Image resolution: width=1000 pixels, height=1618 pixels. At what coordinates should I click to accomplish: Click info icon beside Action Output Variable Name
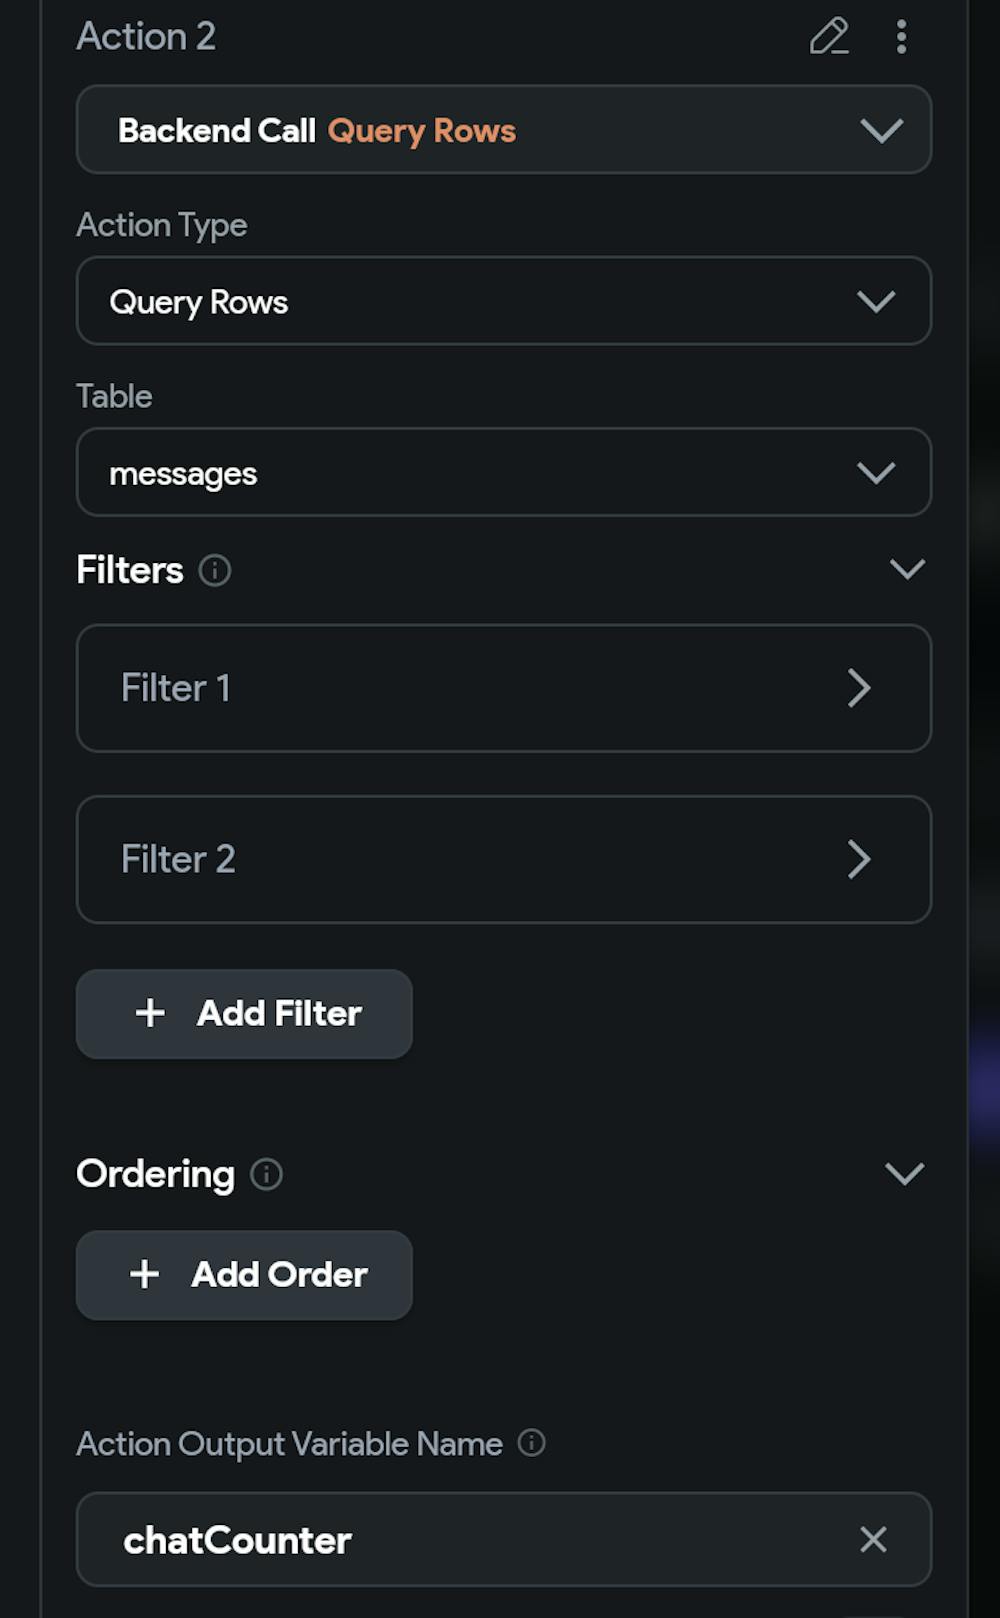(x=531, y=1442)
